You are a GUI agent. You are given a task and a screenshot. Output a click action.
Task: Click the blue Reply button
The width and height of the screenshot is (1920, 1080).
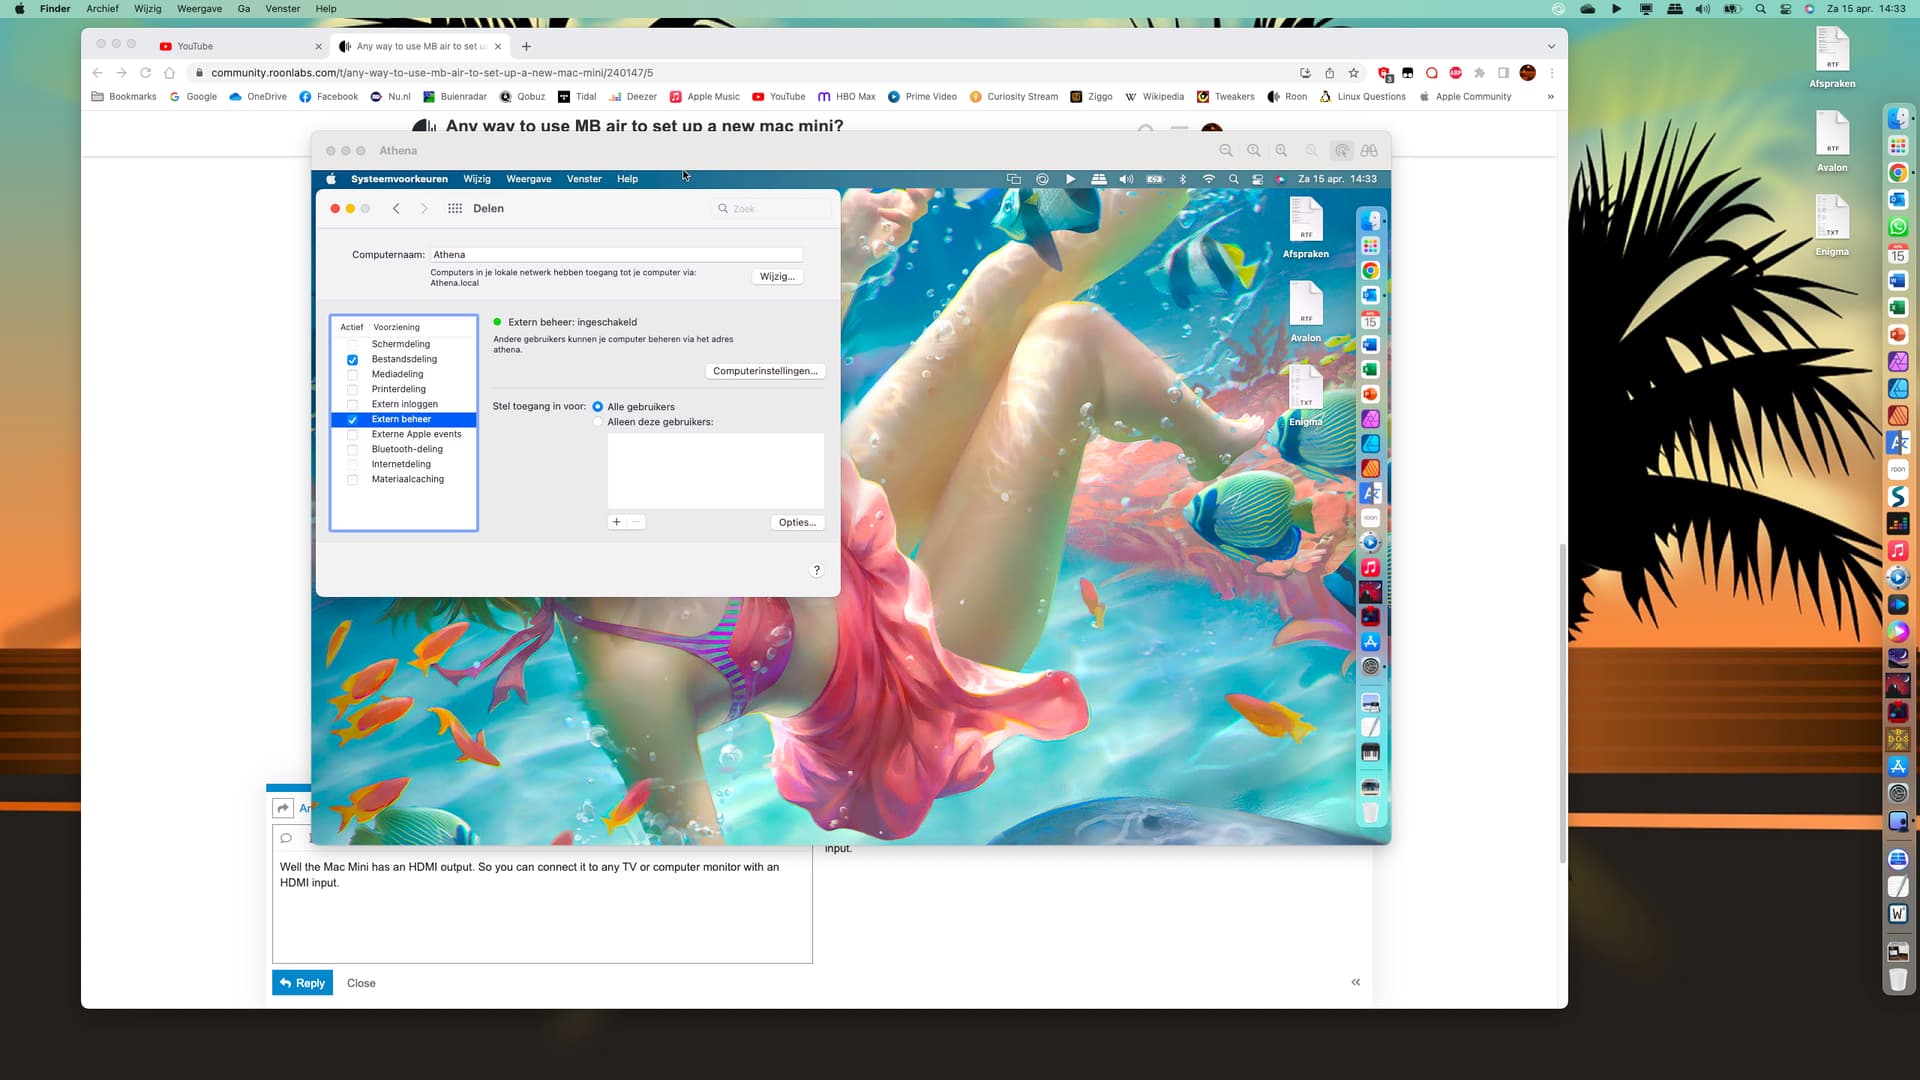pyautogui.click(x=302, y=983)
